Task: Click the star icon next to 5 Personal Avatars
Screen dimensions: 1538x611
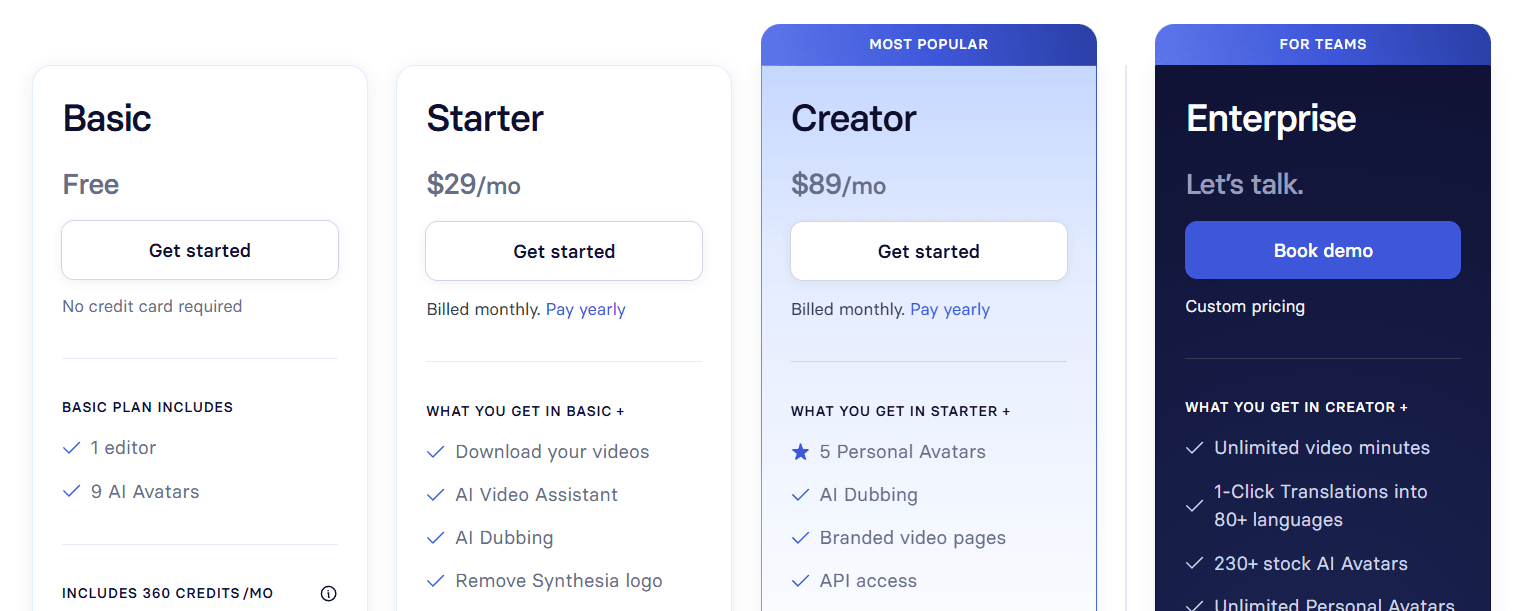Action: [x=800, y=452]
